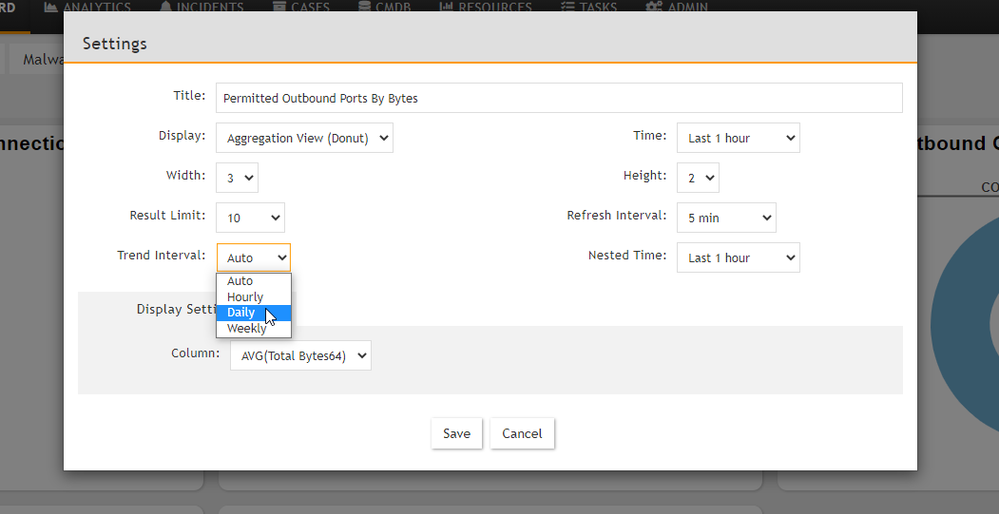The image size is (999, 514).
Task: Open the Display type dropdown
Action: tap(304, 138)
